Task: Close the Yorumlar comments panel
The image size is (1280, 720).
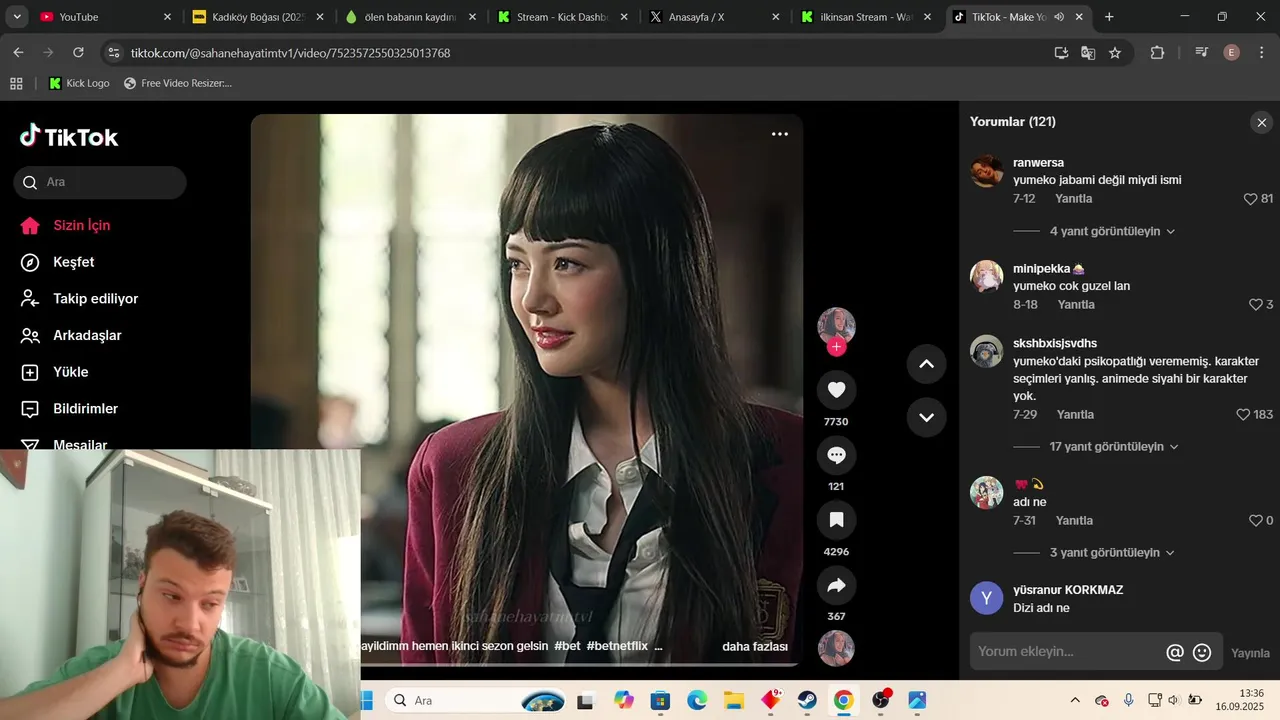Action: (x=1261, y=122)
